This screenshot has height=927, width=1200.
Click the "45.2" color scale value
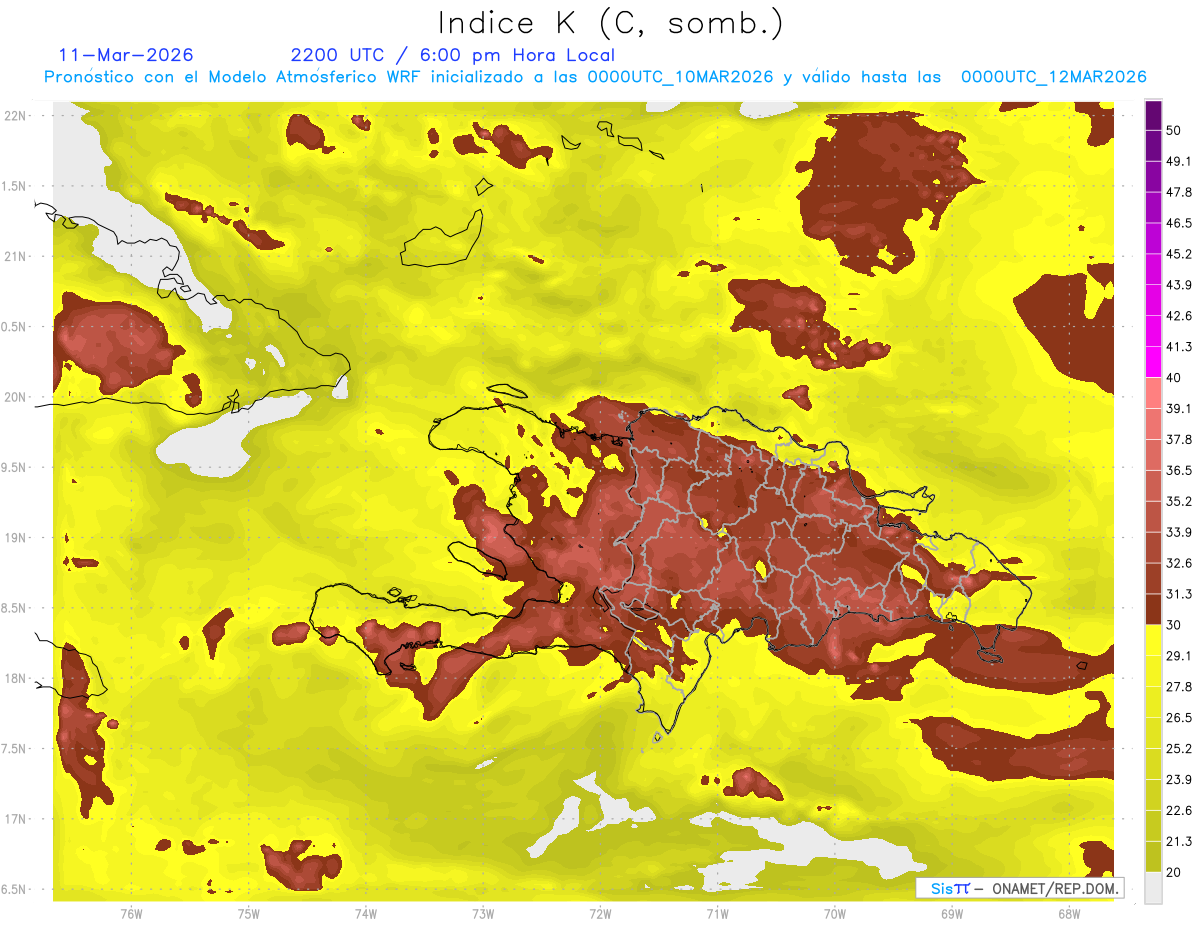pos(1179,255)
